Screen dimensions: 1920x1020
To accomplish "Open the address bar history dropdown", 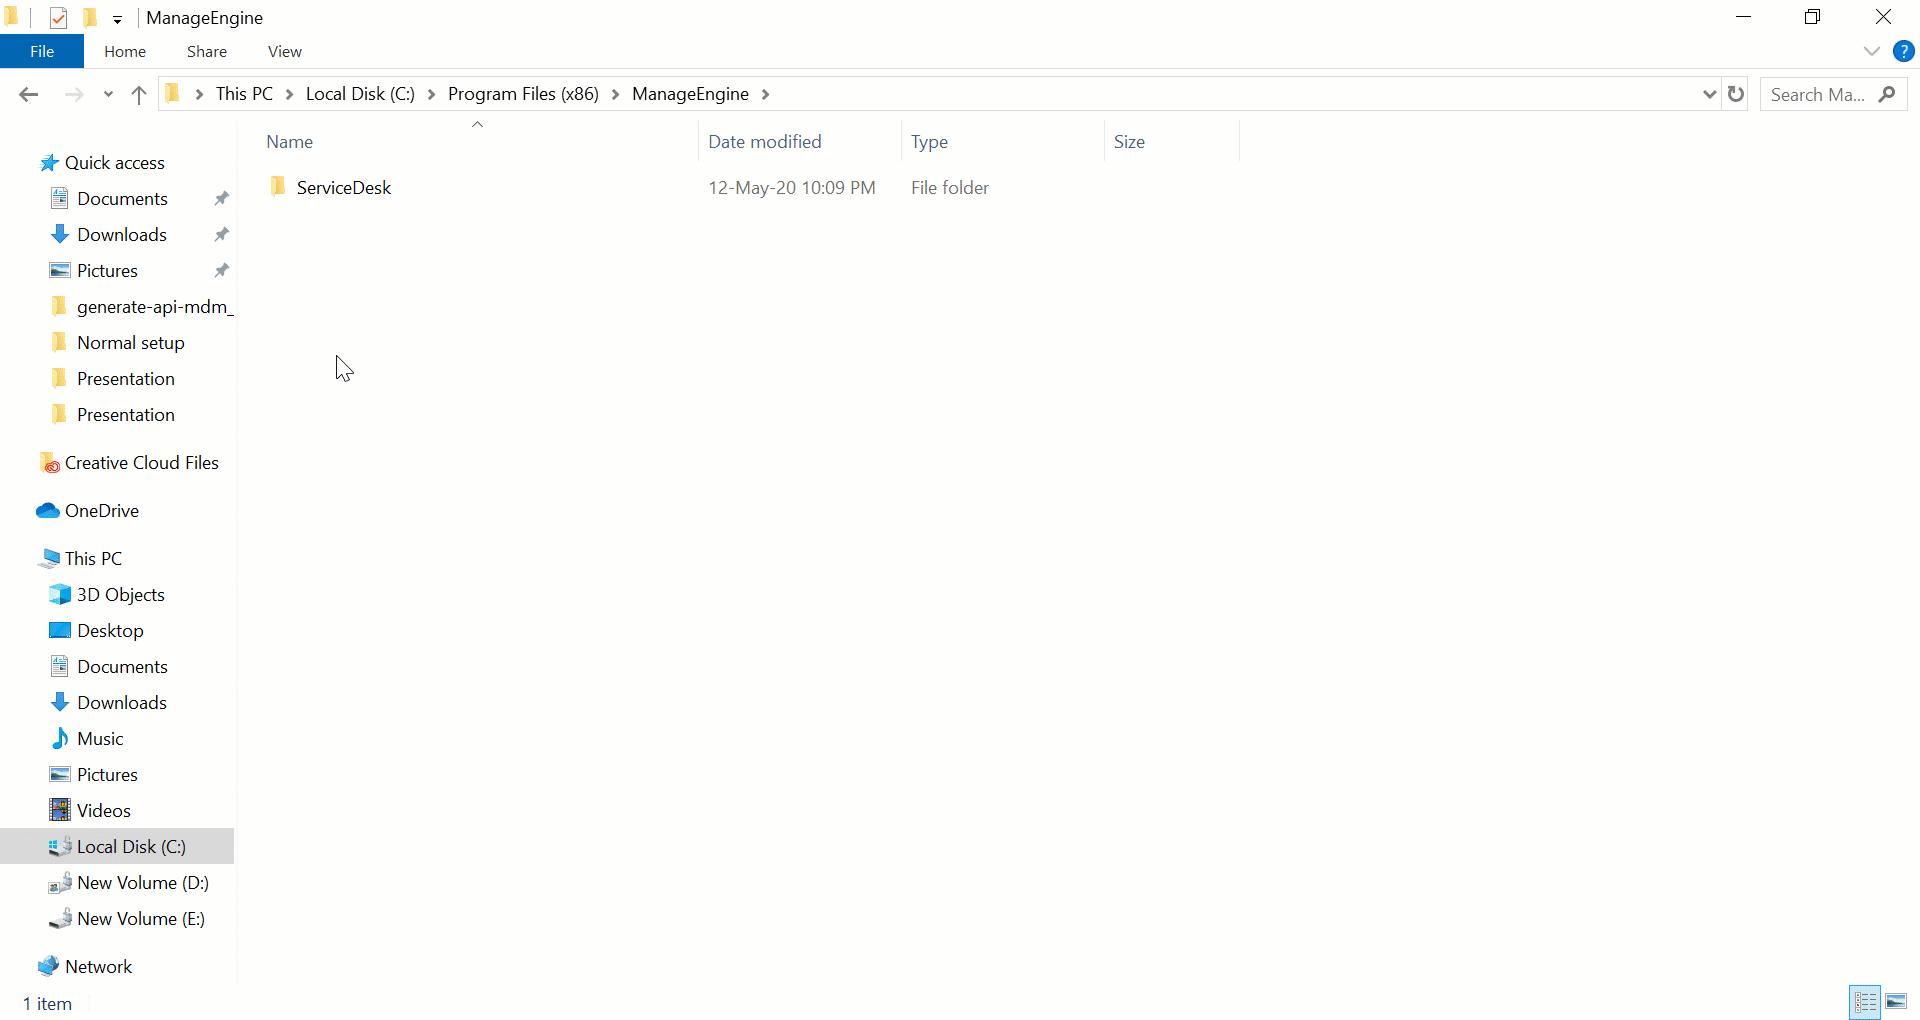I will coord(1709,94).
